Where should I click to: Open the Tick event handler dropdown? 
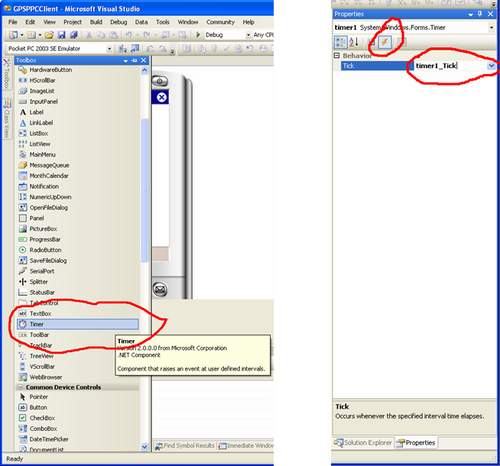491,66
